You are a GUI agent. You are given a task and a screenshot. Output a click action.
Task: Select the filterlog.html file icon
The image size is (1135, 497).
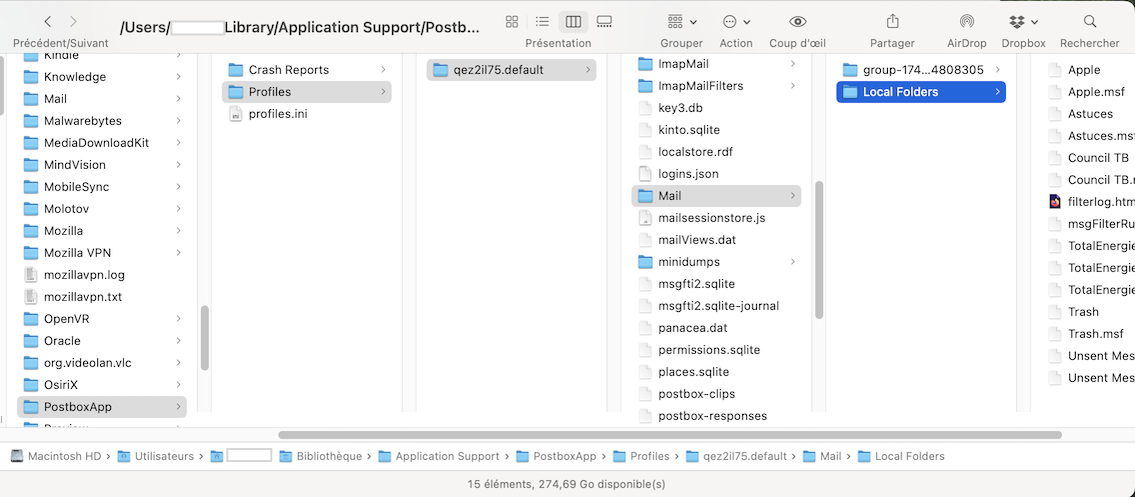click(x=1055, y=202)
